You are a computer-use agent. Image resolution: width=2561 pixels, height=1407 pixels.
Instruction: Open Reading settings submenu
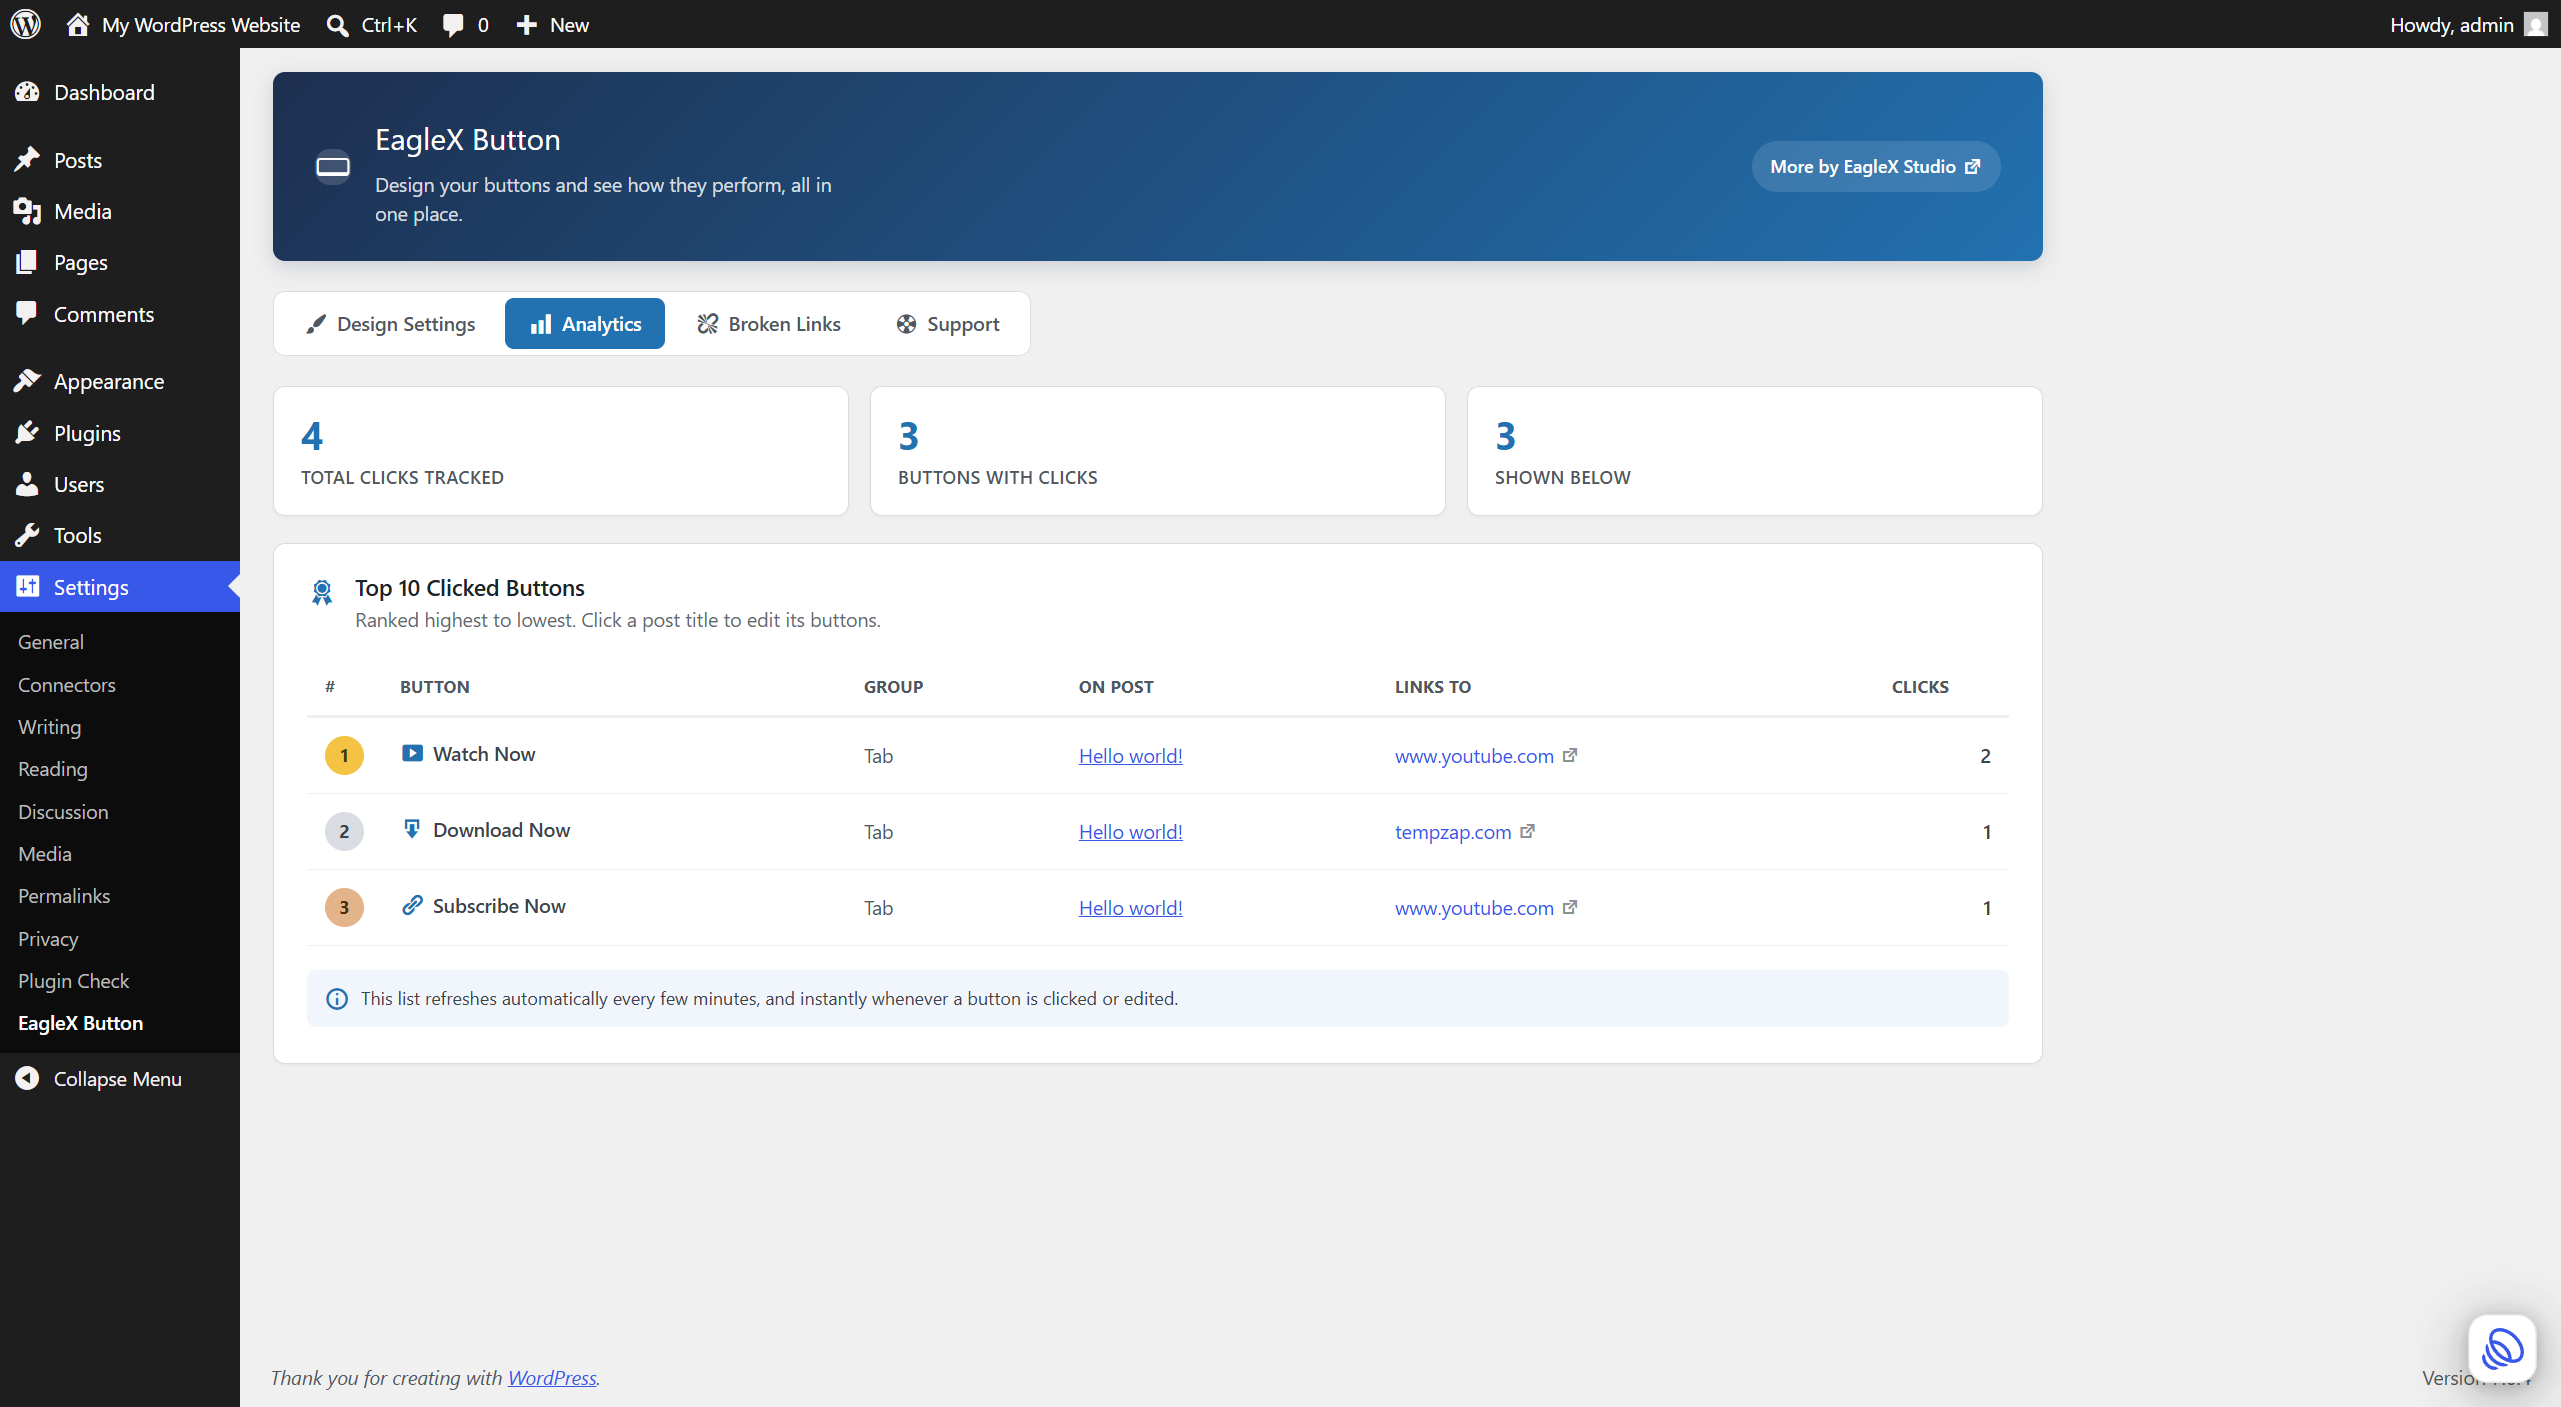click(x=53, y=769)
